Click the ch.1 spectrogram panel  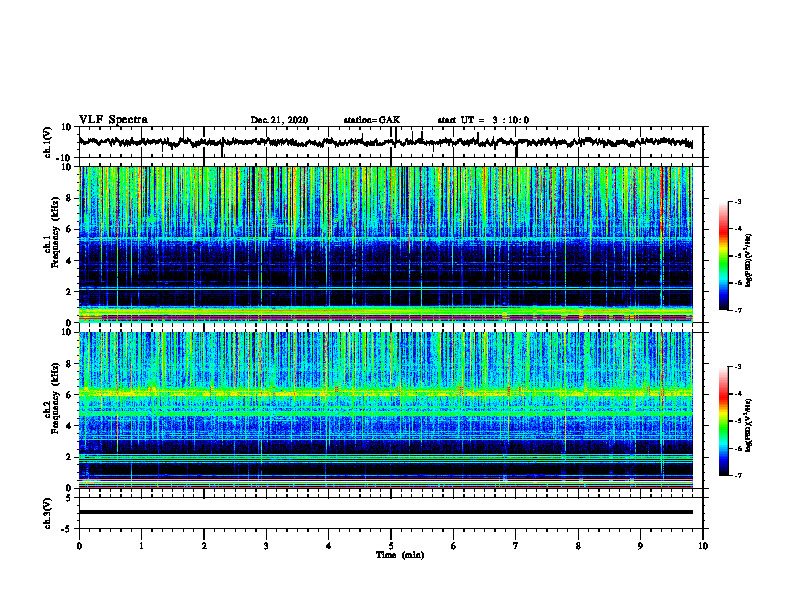pyautogui.click(x=385, y=244)
